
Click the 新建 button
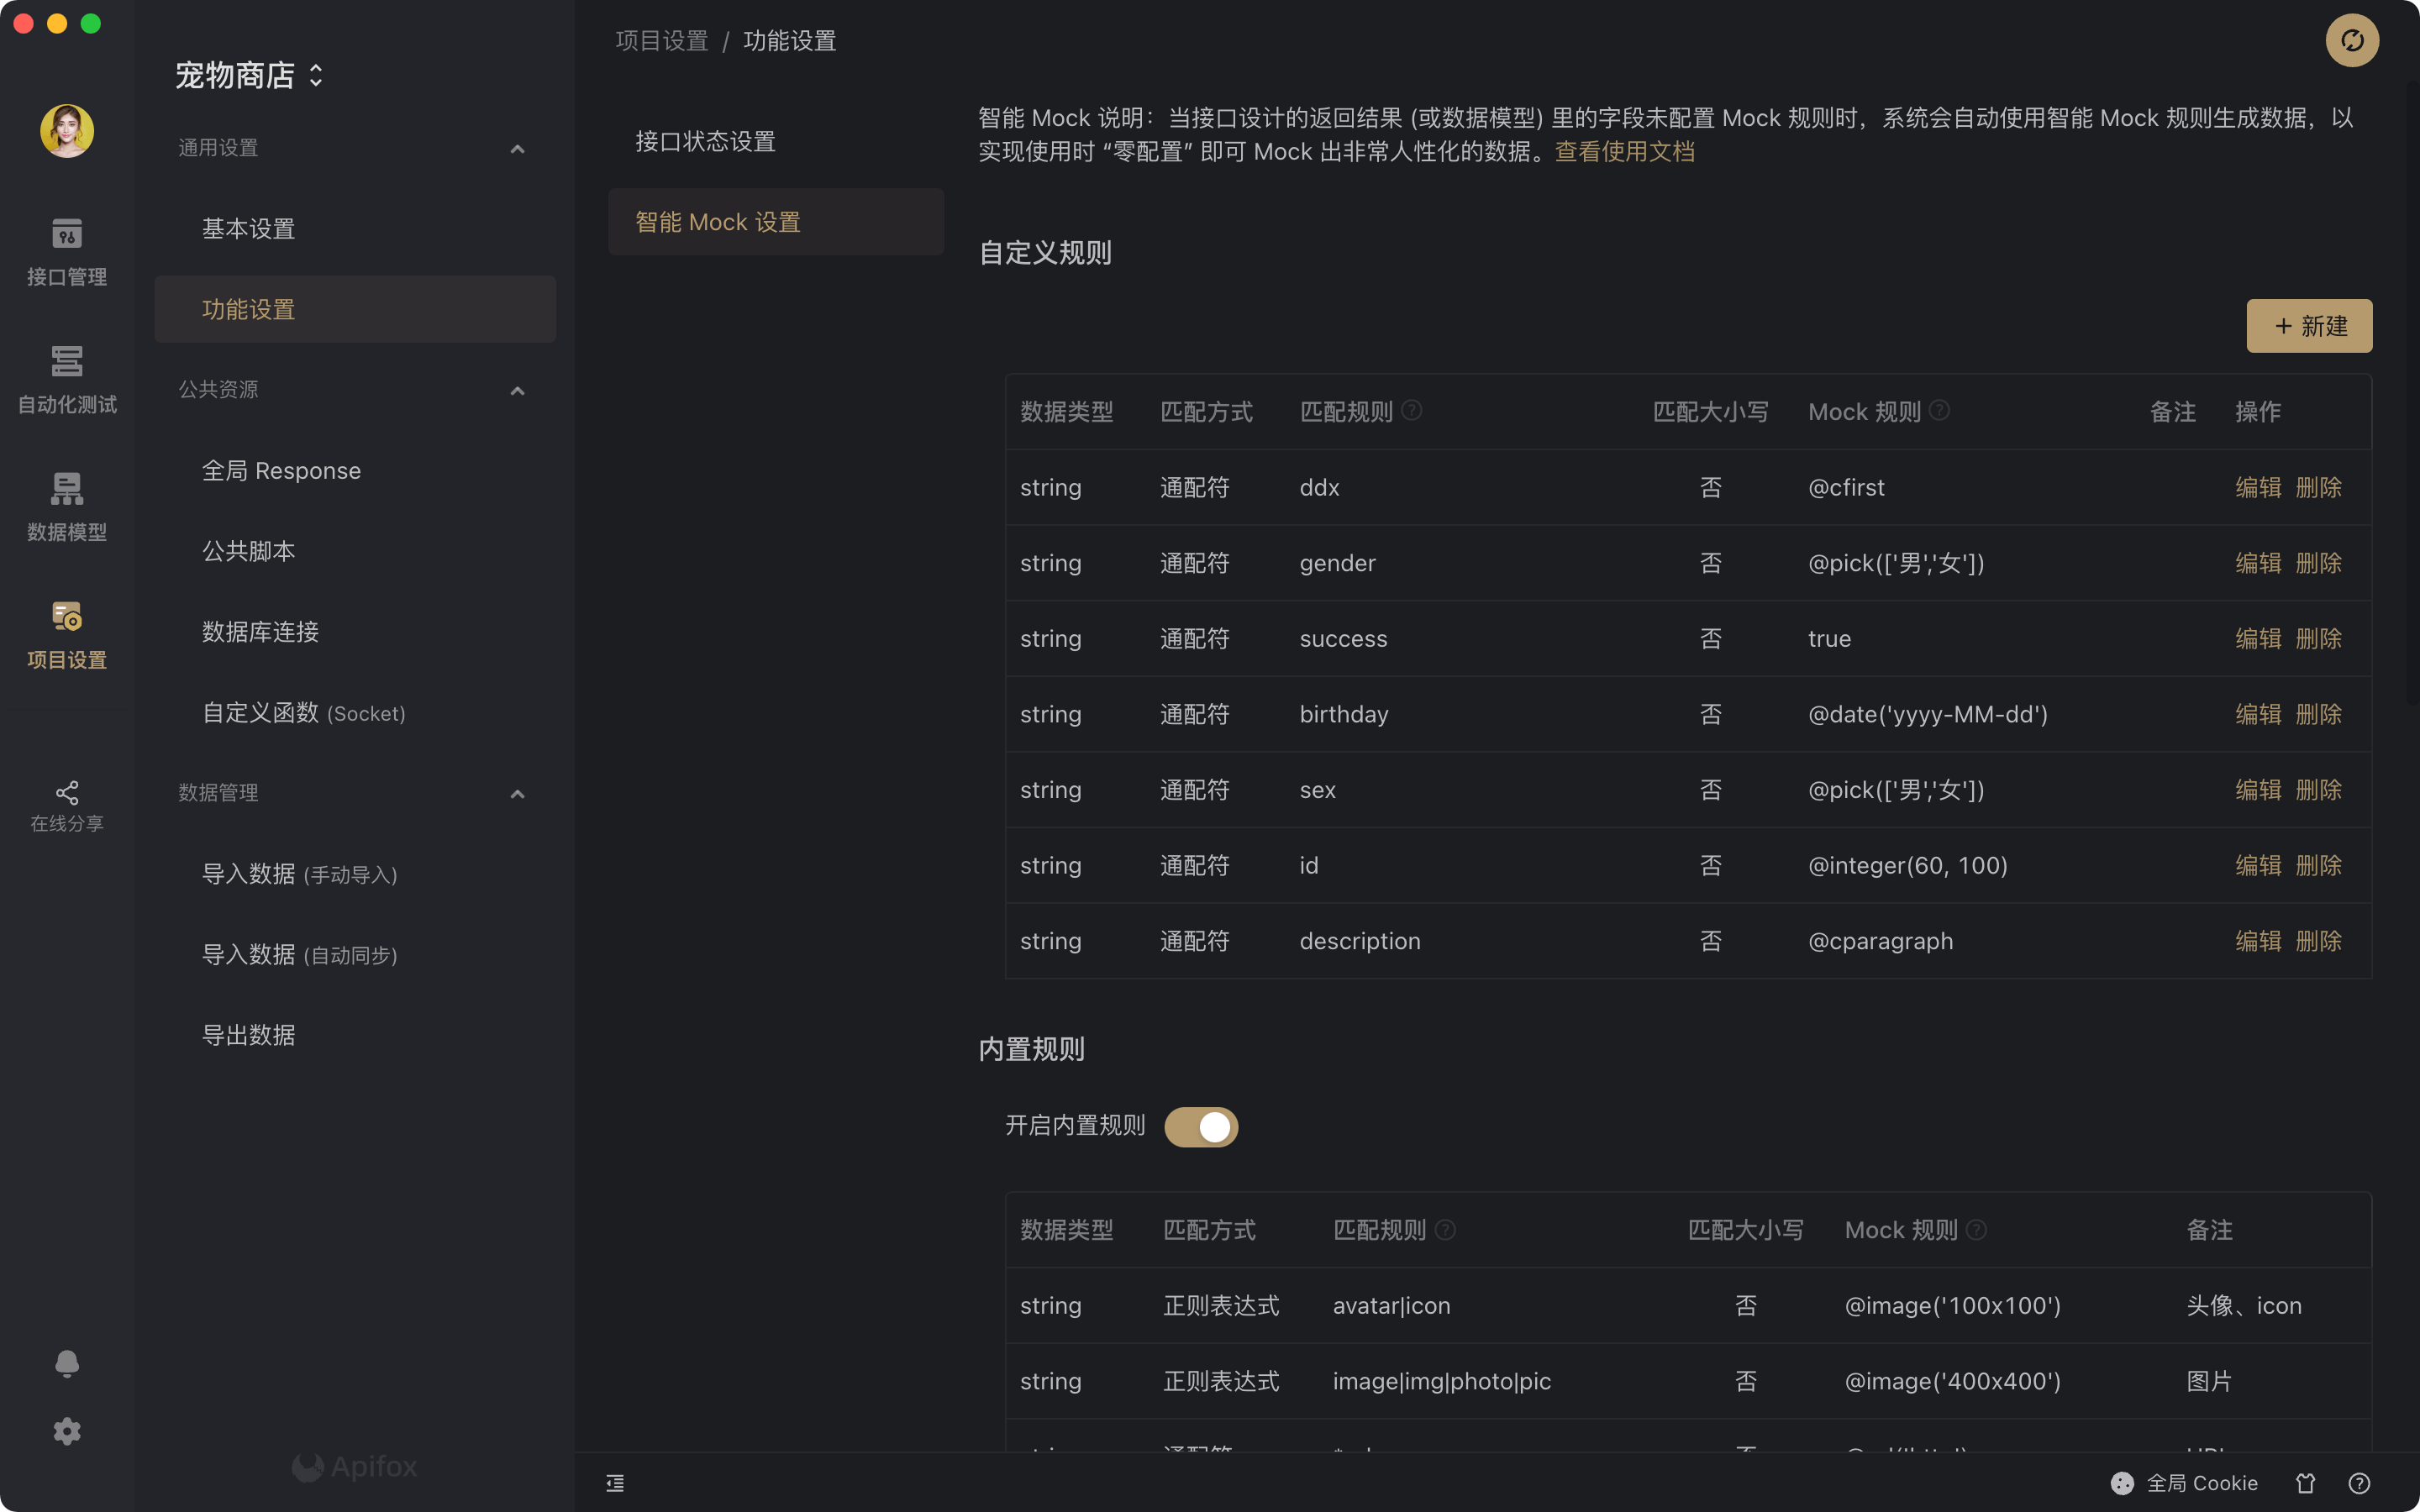tap(2309, 326)
